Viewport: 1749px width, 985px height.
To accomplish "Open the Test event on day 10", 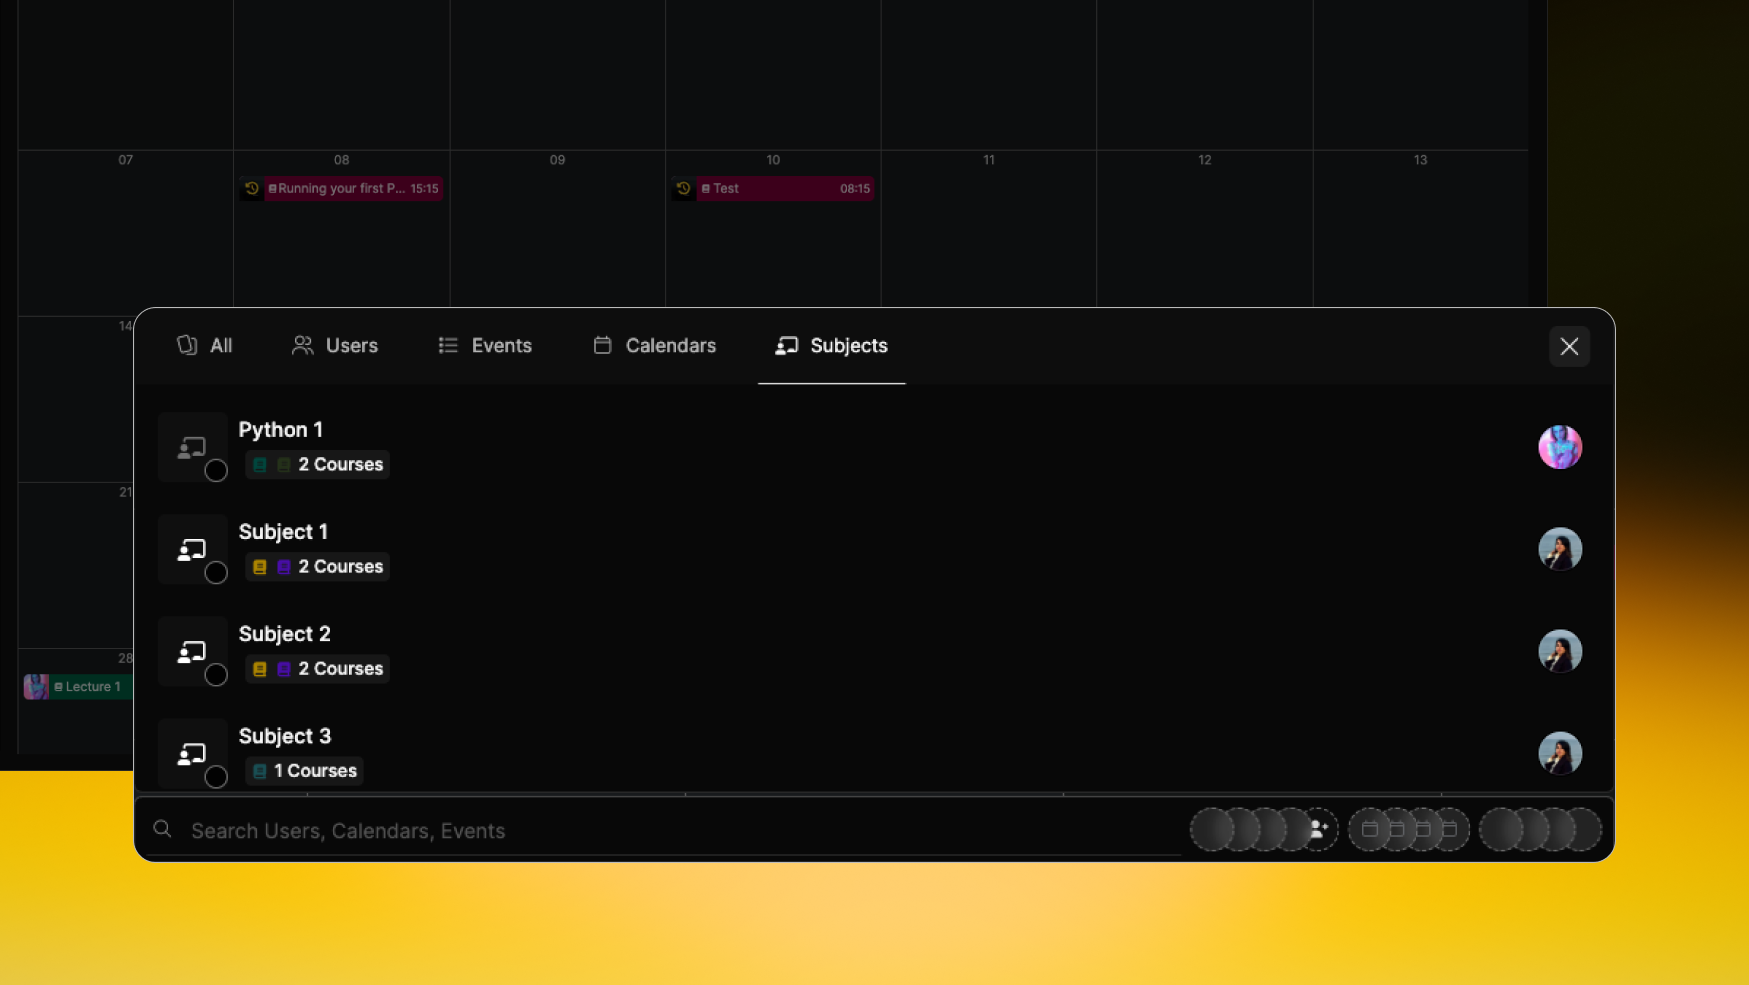I will [773, 189].
